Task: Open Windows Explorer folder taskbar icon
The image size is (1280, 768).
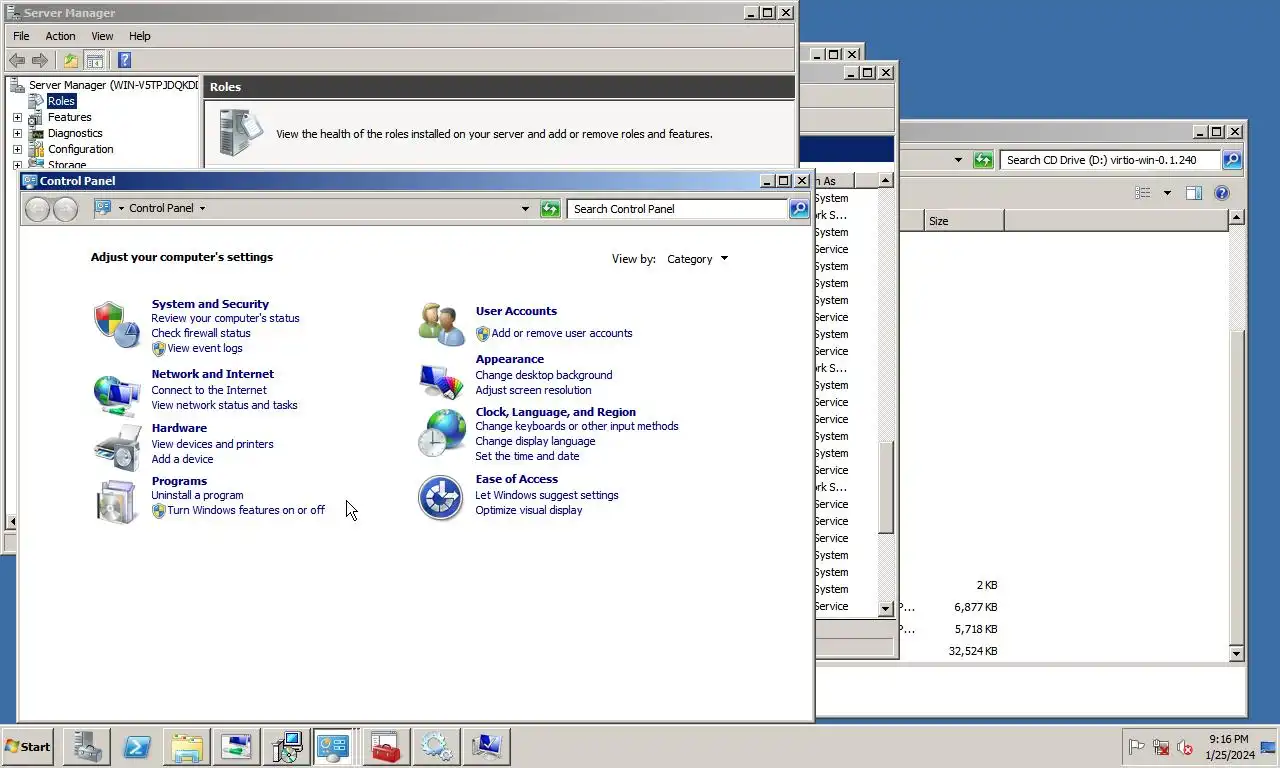Action: click(x=187, y=747)
